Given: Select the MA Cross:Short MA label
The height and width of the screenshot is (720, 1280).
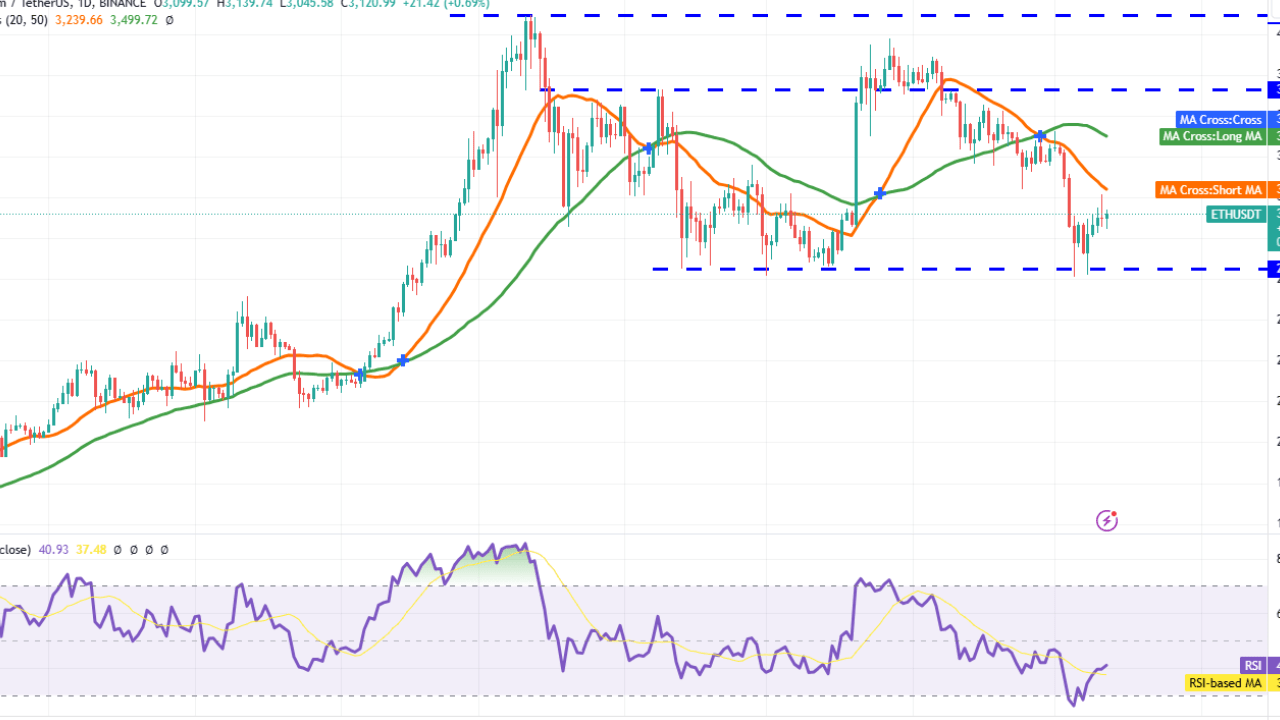Looking at the screenshot, I should [1210, 190].
